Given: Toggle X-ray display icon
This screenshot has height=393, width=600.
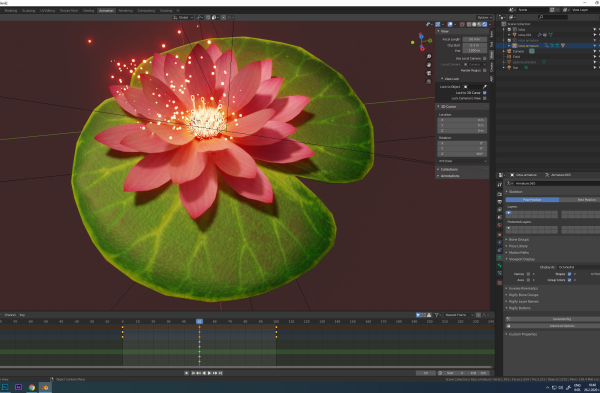Looking at the screenshot, I should pyautogui.click(x=462, y=24).
